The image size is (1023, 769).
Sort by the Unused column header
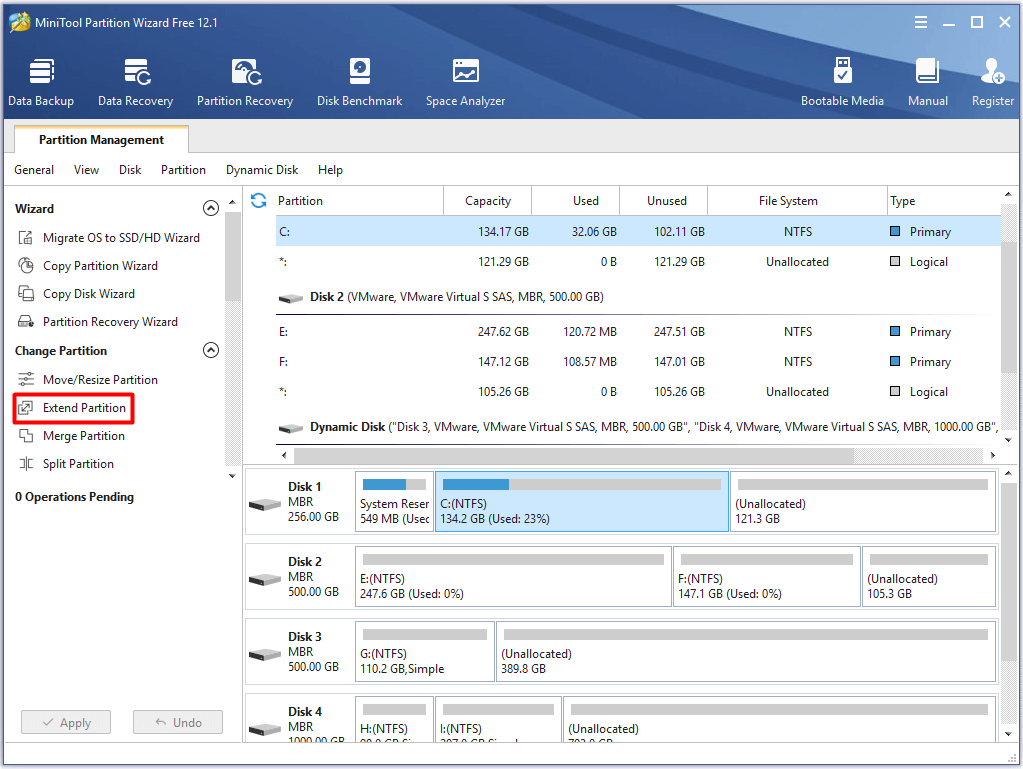pos(664,201)
